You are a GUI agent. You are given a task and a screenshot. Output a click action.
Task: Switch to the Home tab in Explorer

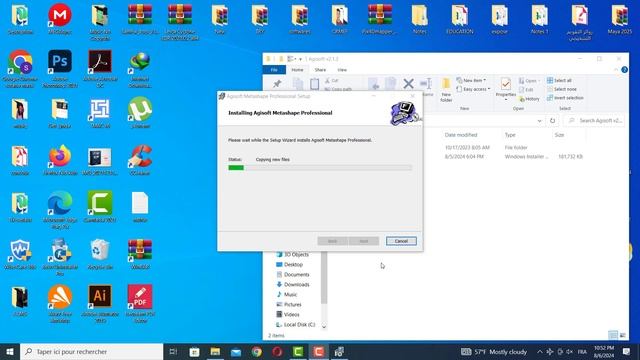coord(298,70)
